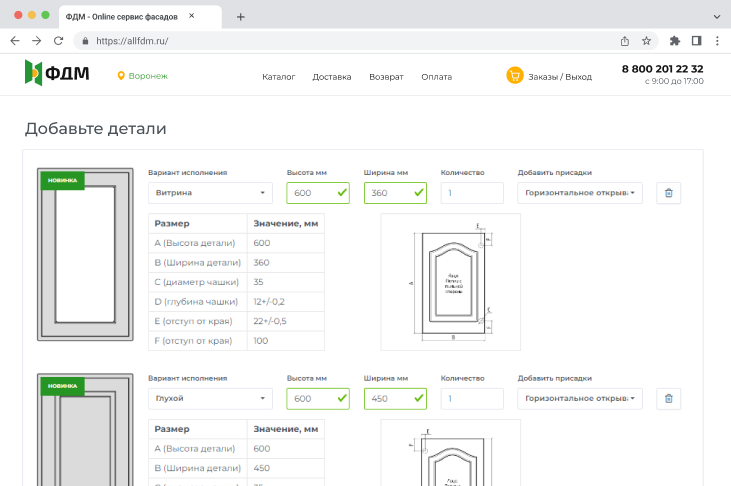Click the Воронеж location pin icon
Viewport: 731px width, 486px height.
tap(121, 76)
